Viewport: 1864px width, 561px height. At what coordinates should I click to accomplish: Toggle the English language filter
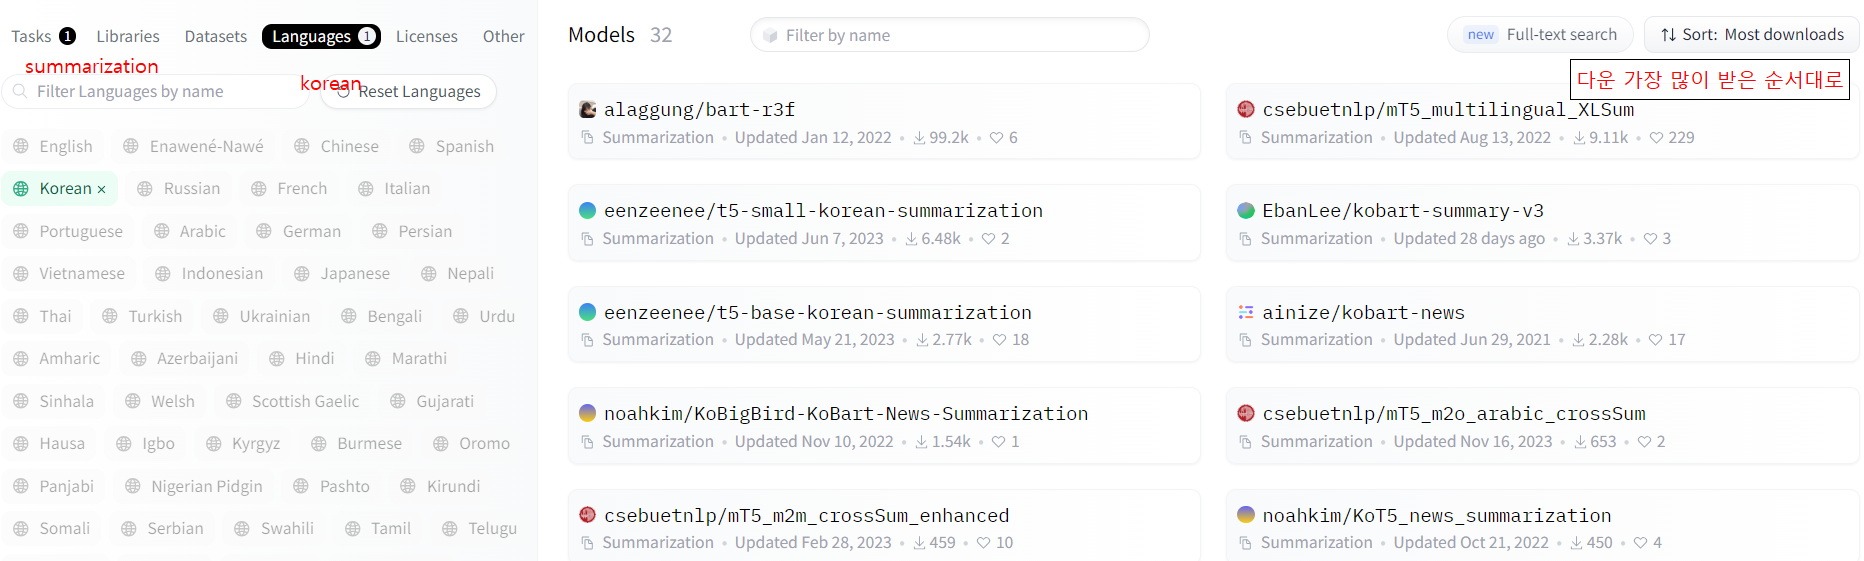coord(53,146)
